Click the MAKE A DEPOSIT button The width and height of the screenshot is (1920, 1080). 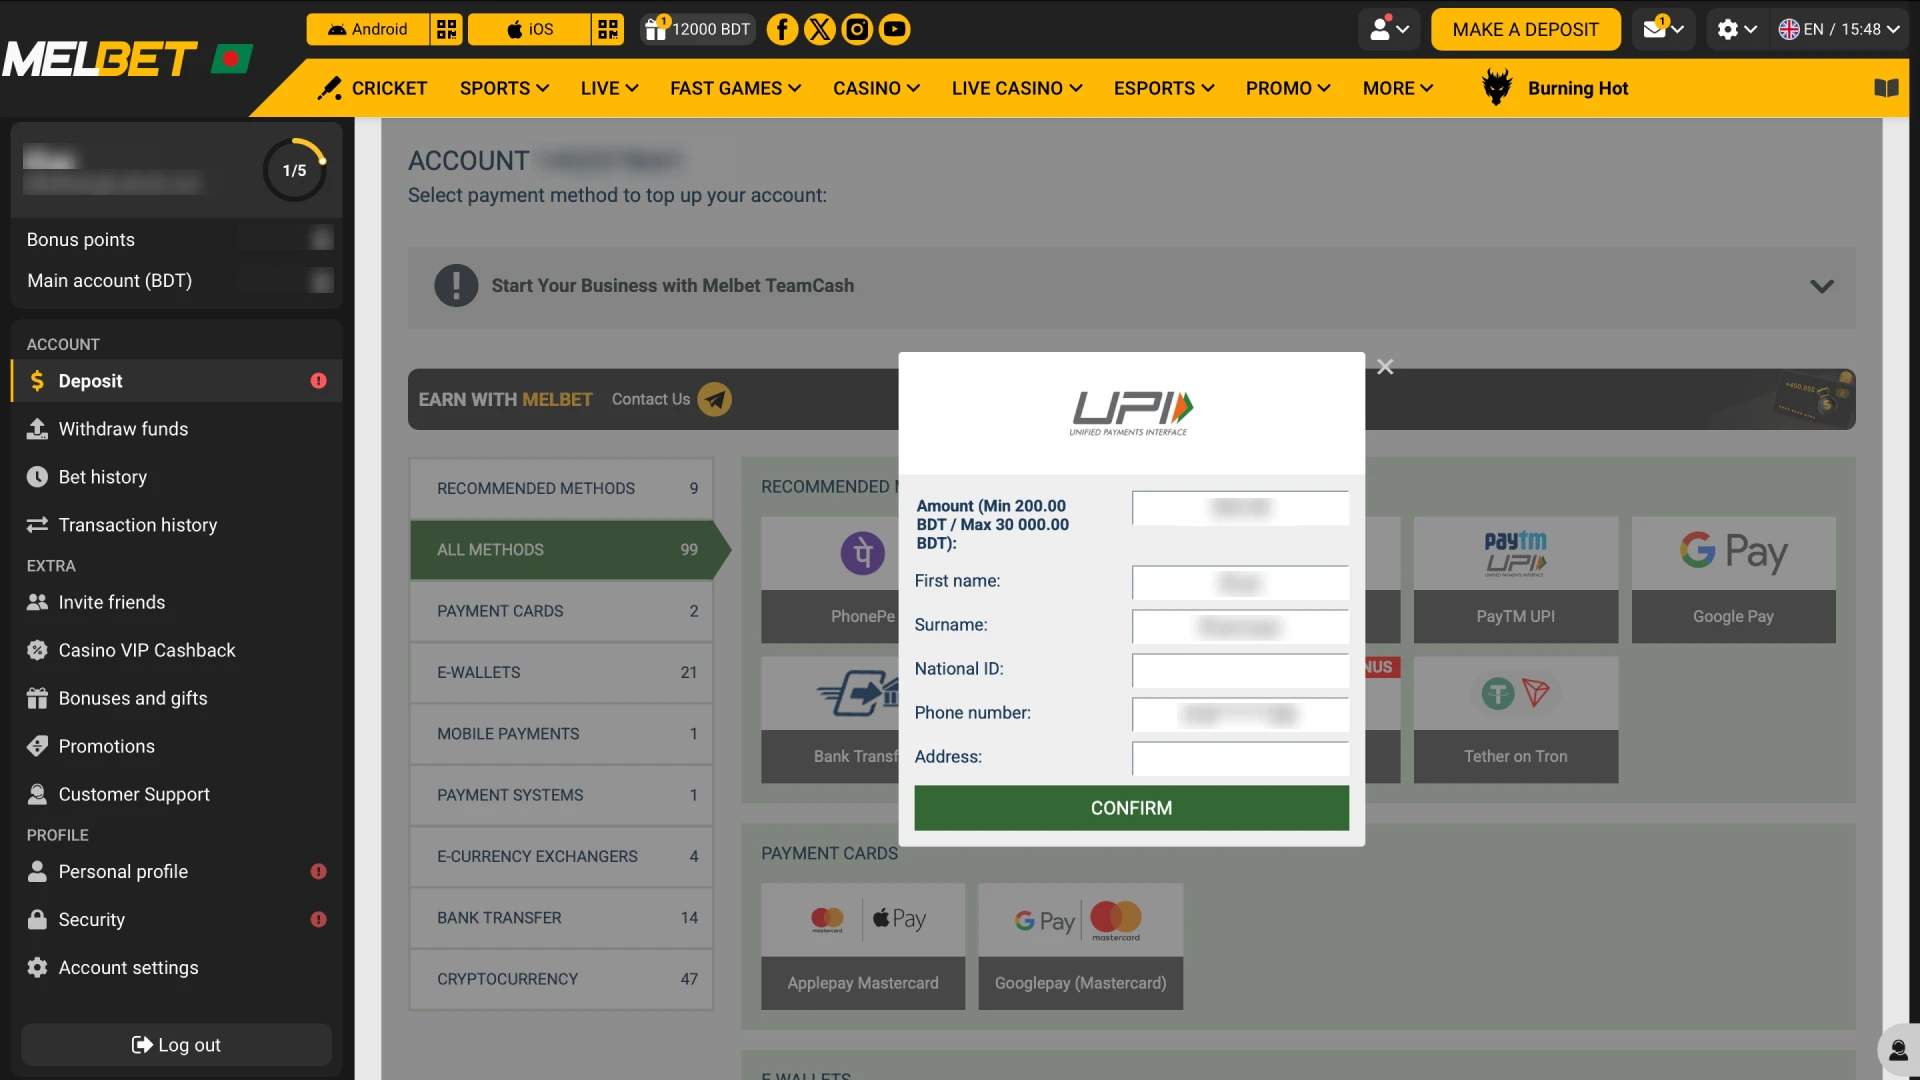pos(1525,29)
